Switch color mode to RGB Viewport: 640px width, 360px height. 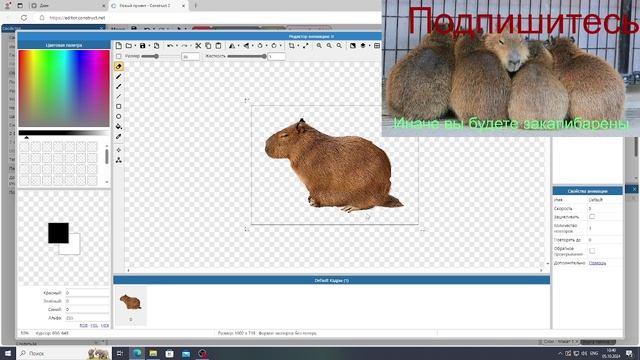(x=84, y=326)
